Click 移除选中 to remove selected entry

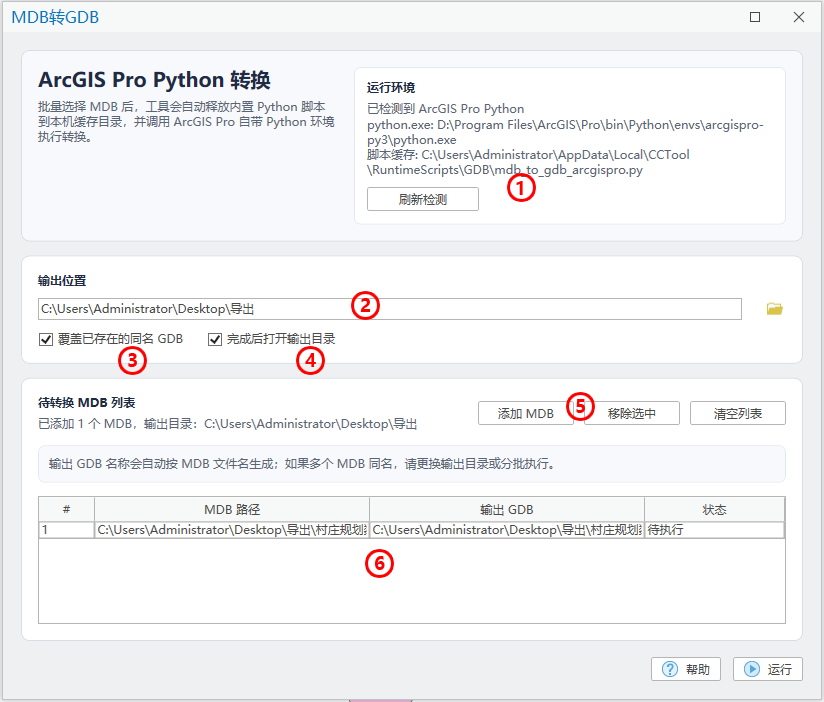click(631, 413)
